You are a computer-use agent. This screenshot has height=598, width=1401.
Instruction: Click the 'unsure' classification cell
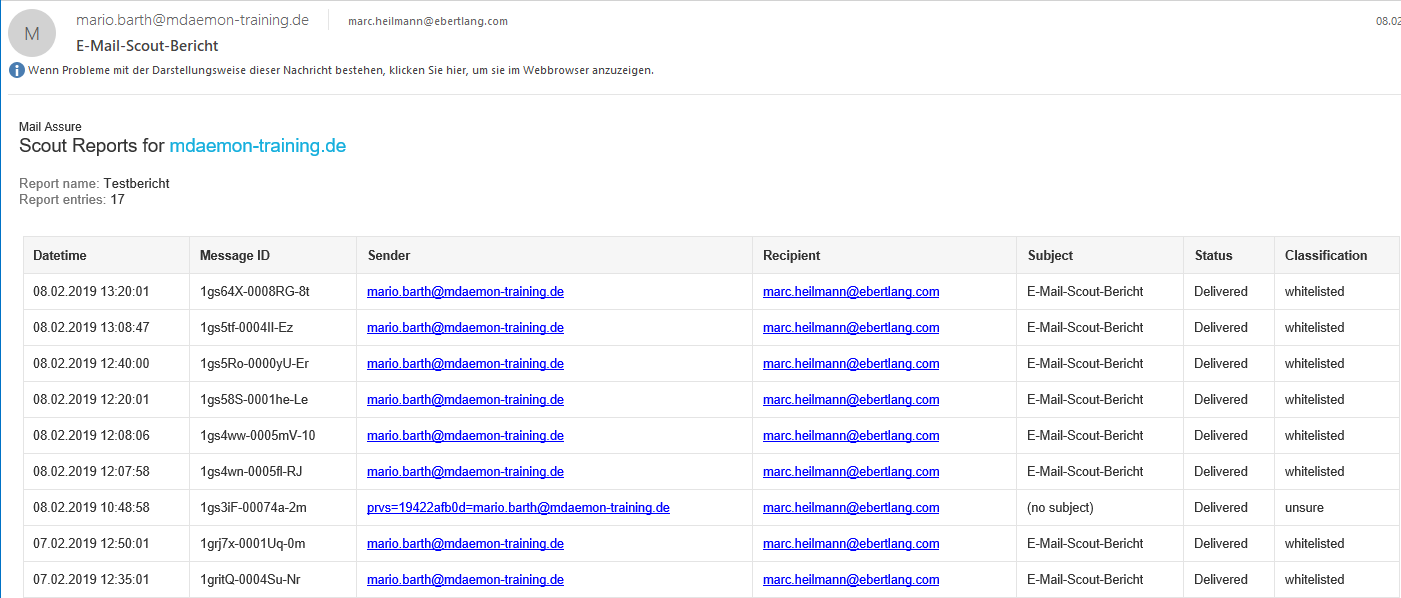pyautogui.click(x=1304, y=508)
